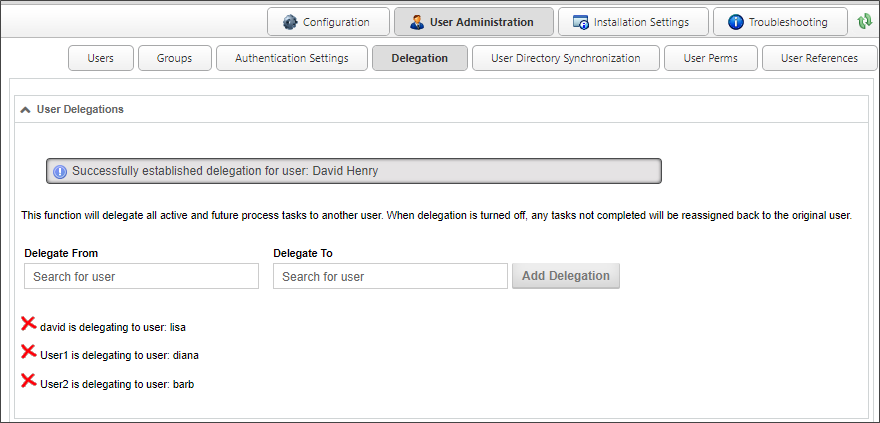Remove User2 delegation to barb
This screenshot has height=423, width=880.
(x=28, y=381)
